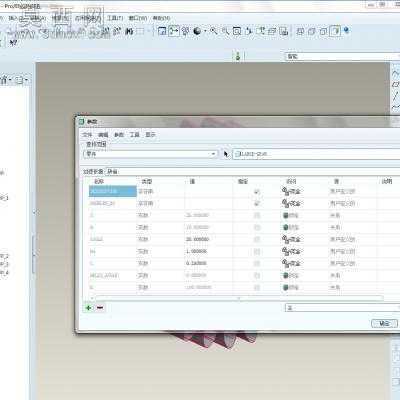The image size is (400, 400).
Task: Open the 零件 look-in dropdown
Action: click(x=150, y=154)
